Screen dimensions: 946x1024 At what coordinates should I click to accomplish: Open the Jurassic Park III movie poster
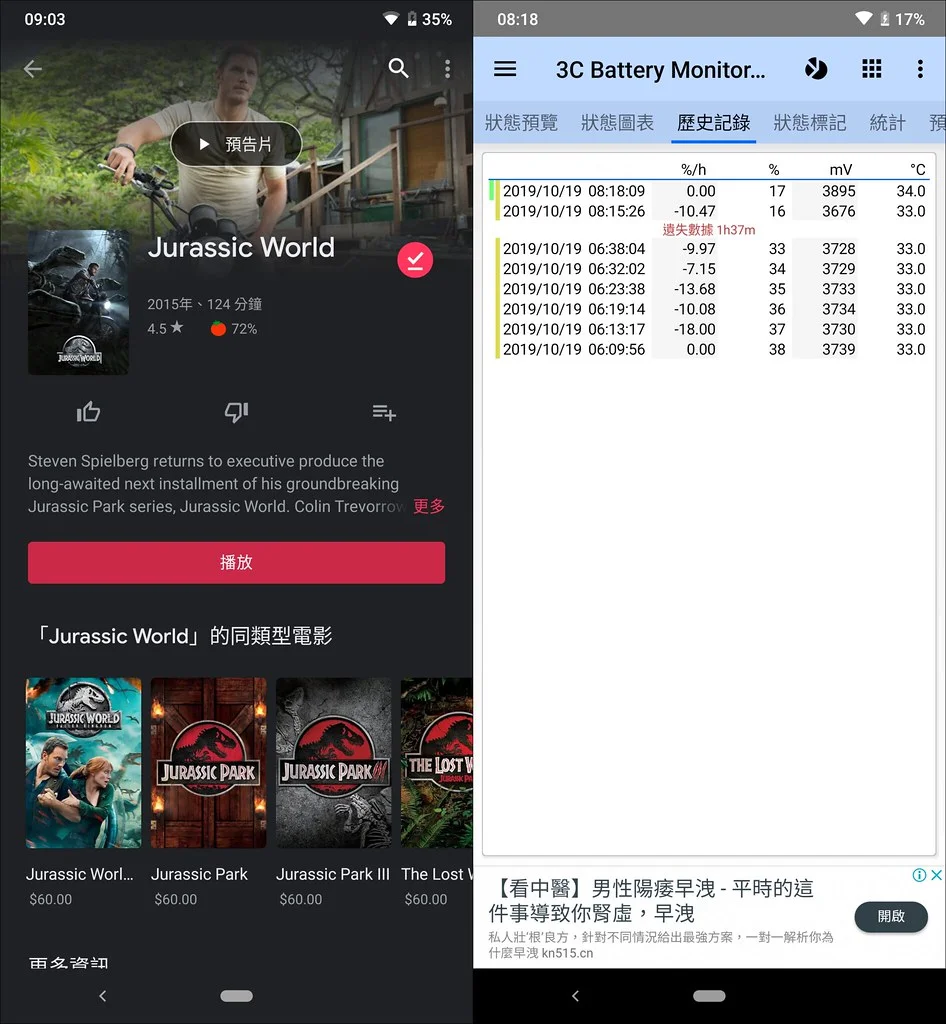pyautogui.click(x=334, y=763)
